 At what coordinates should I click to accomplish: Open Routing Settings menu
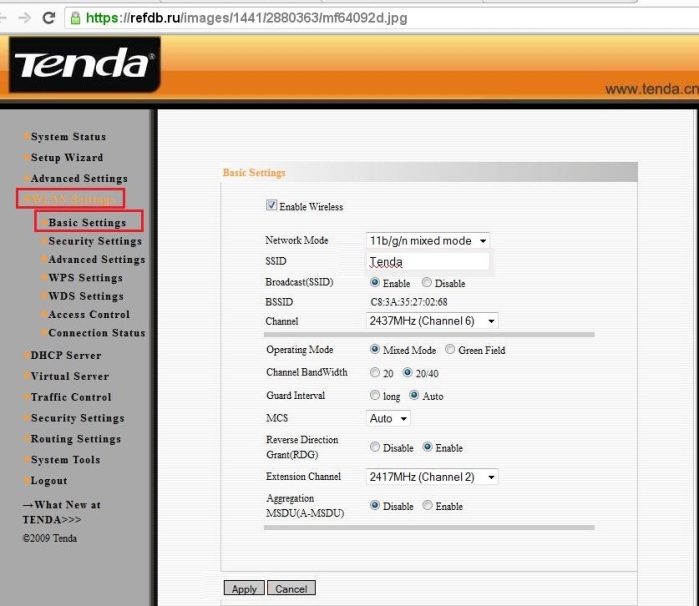[76, 439]
